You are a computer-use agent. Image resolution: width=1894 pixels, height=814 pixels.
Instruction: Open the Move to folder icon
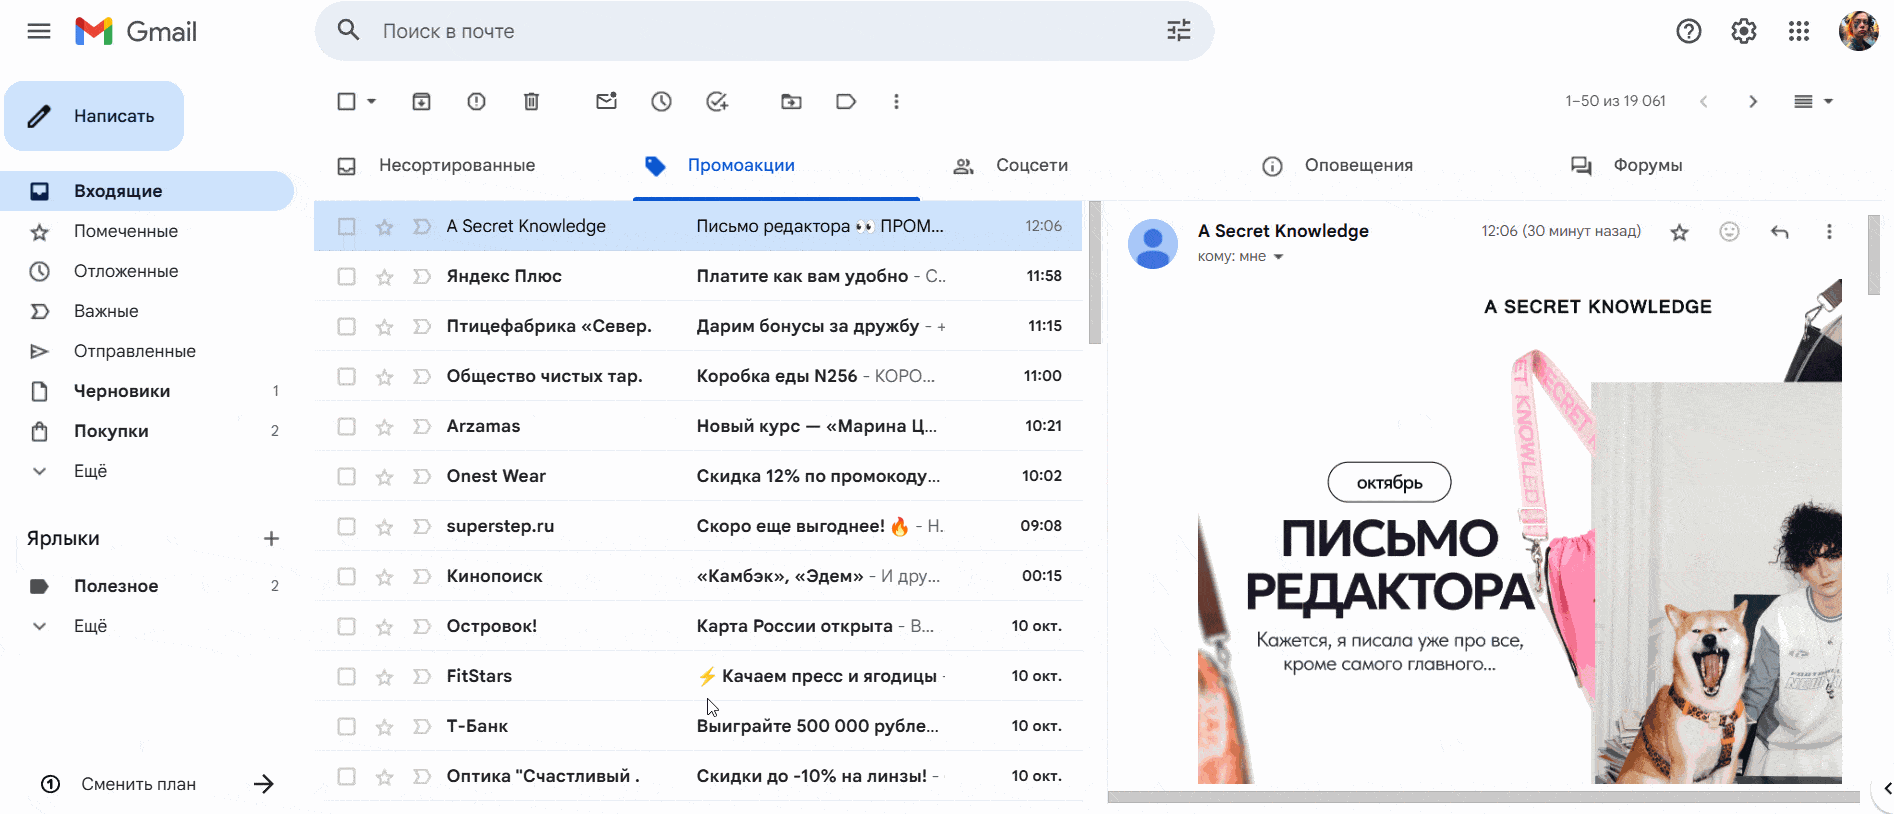click(791, 101)
